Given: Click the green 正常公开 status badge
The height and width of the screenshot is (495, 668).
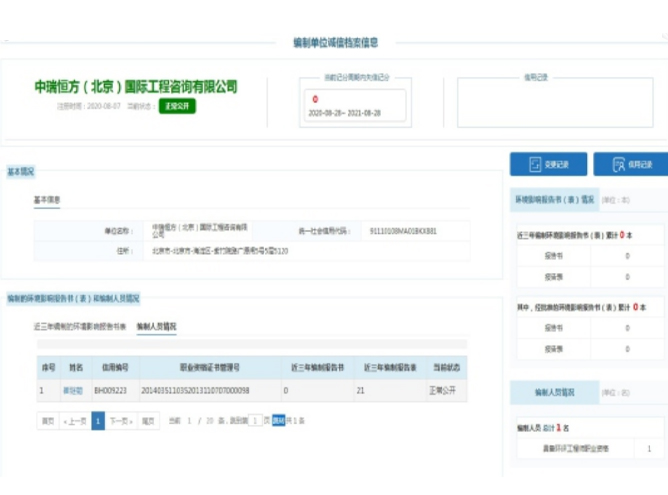Looking at the screenshot, I should click(x=177, y=106).
